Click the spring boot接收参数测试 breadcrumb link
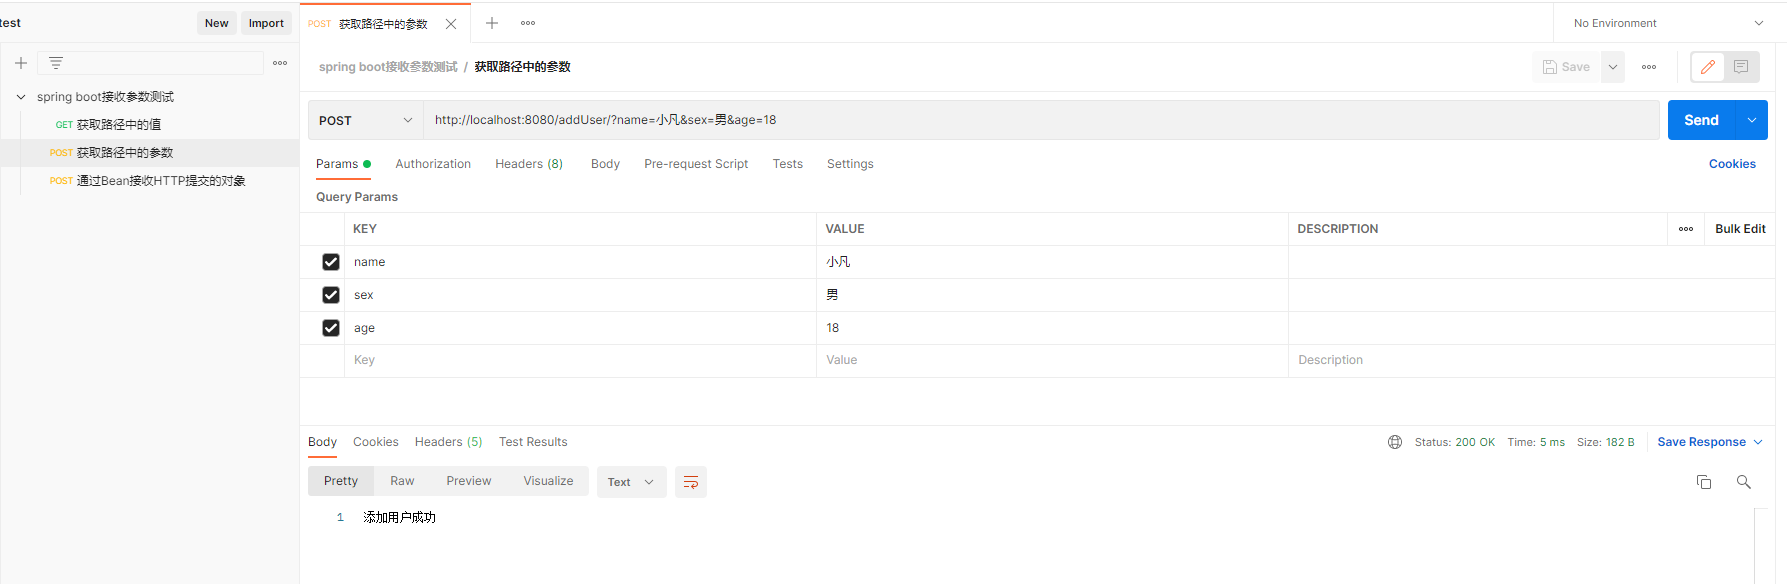Image resolution: width=1787 pixels, height=584 pixels. [x=388, y=67]
